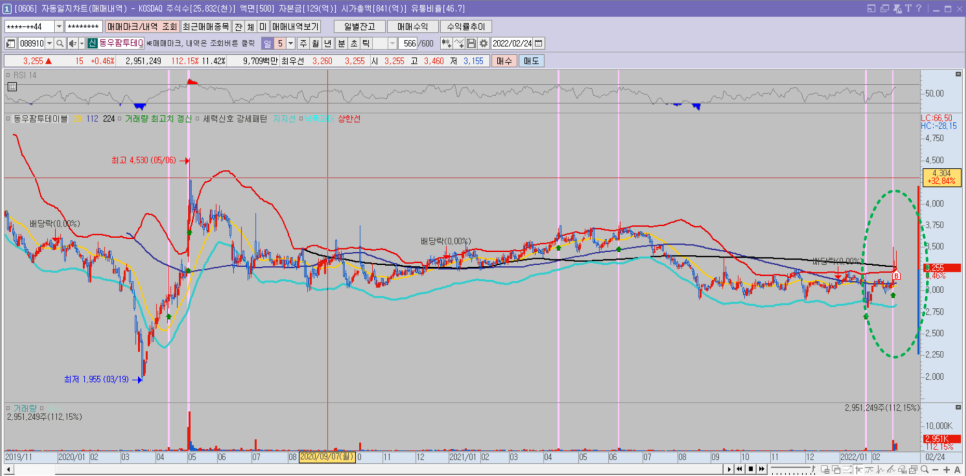Viewport: 966px width, 476px height.
Task: Open 수익률추이 tab
Action: (x=466, y=26)
